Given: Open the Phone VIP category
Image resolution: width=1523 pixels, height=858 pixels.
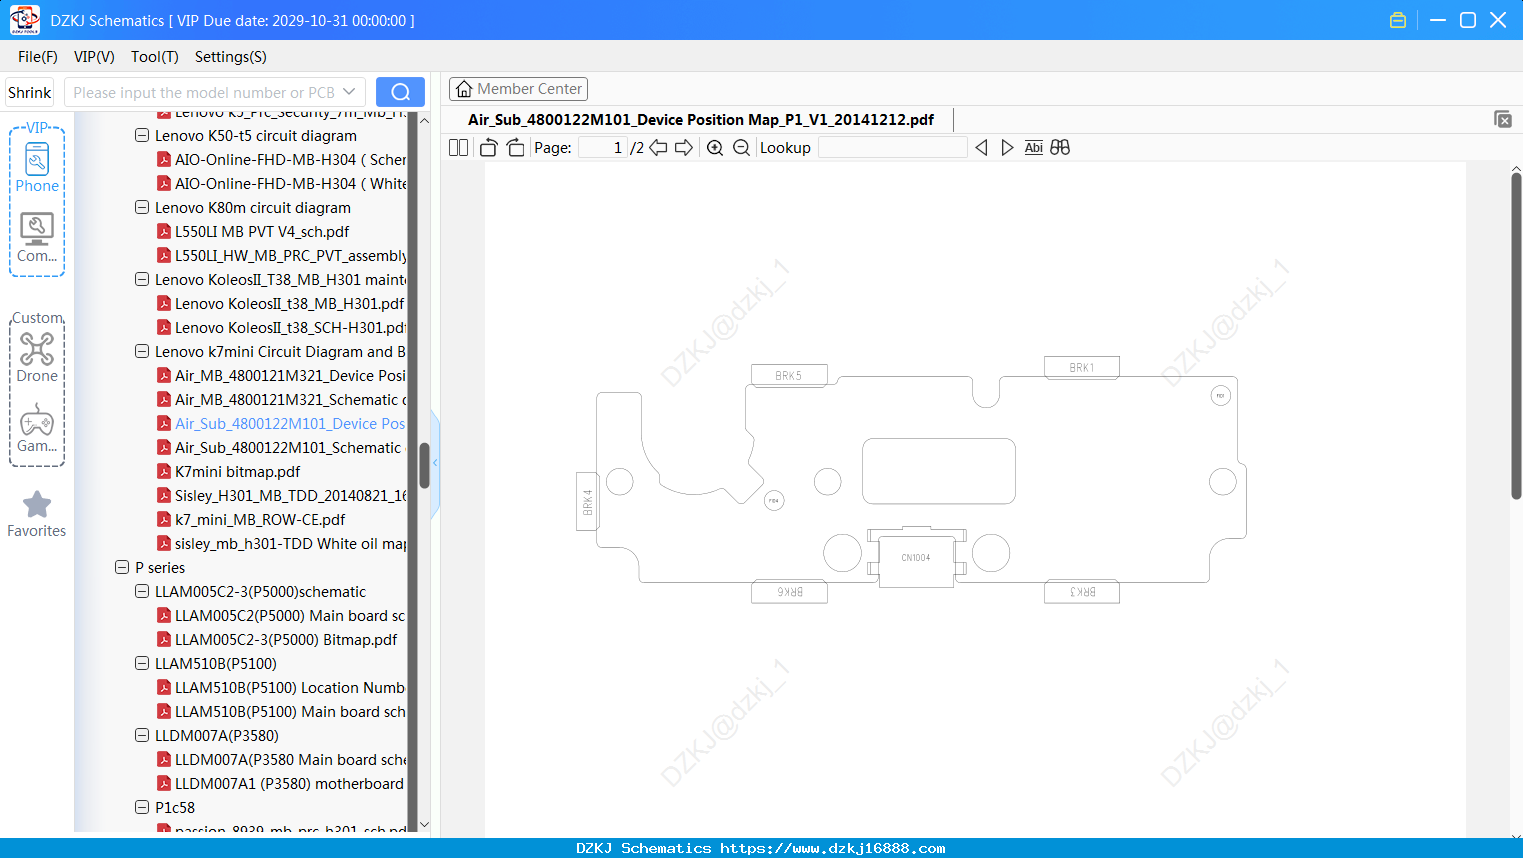Looking at the screenshot, I should (x=37, y=167).
